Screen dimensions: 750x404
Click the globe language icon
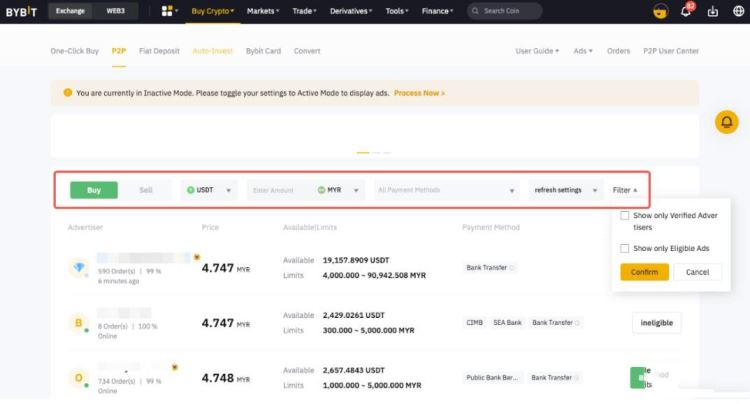coord(738,12)
